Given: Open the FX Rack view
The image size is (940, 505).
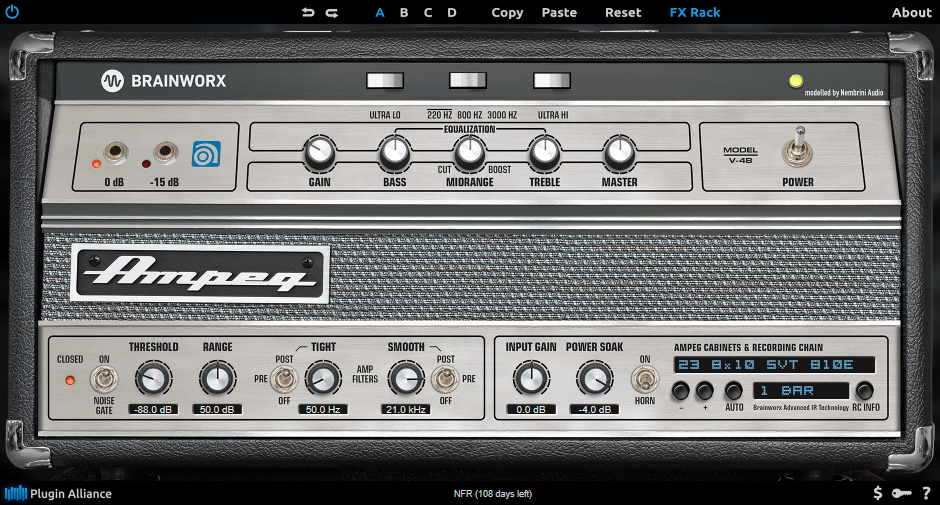Looking at the screenshot, I should click(x=695, y=13).
